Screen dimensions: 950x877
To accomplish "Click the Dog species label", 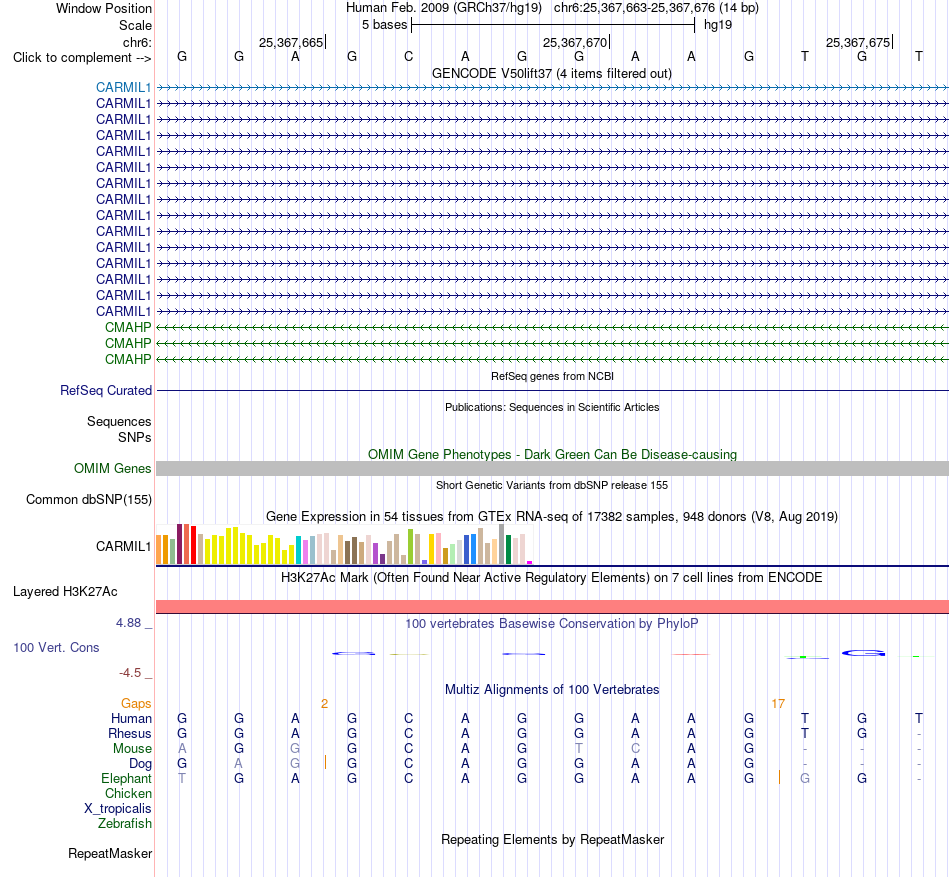I will 140,764.
